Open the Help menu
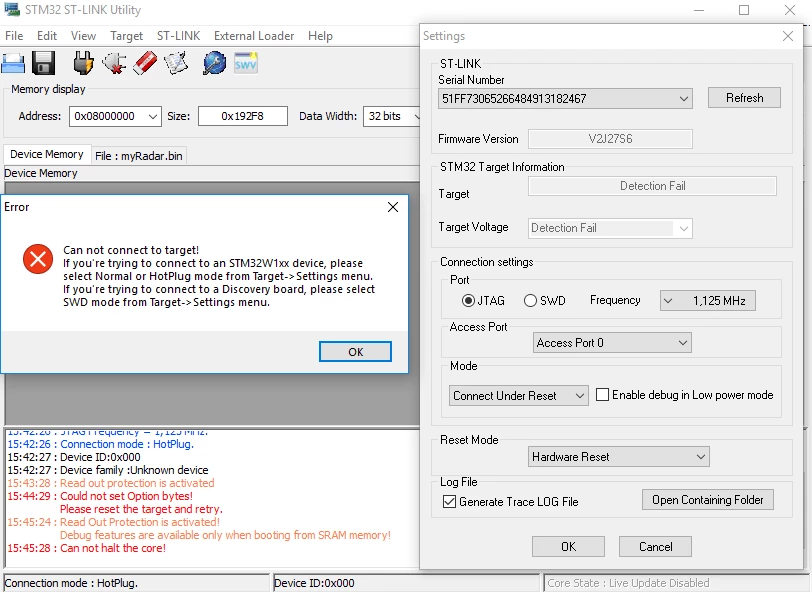This screenshot has height=593, width=812. 320,36
